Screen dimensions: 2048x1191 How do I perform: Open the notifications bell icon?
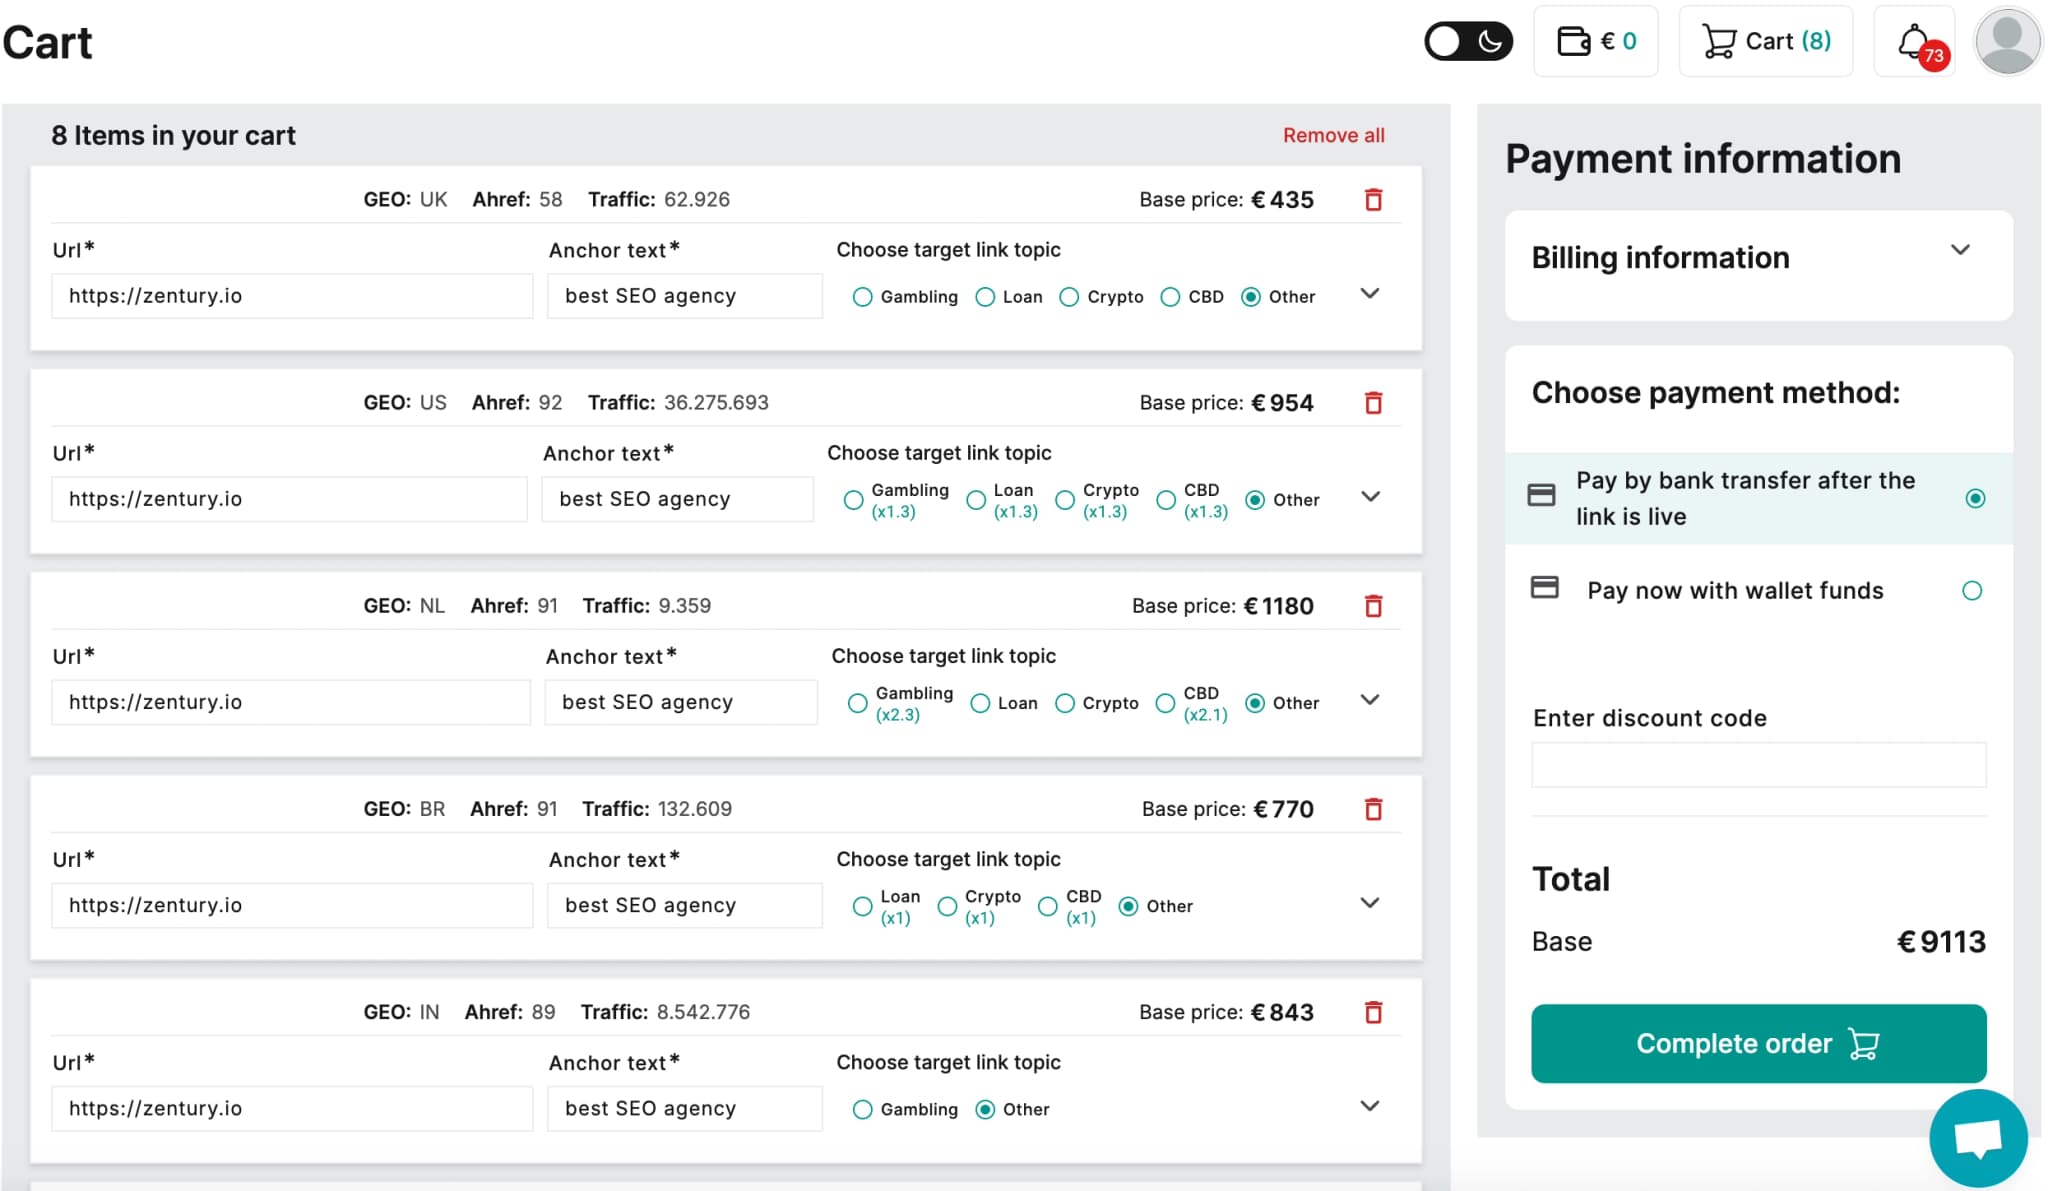click(1914, 42)
